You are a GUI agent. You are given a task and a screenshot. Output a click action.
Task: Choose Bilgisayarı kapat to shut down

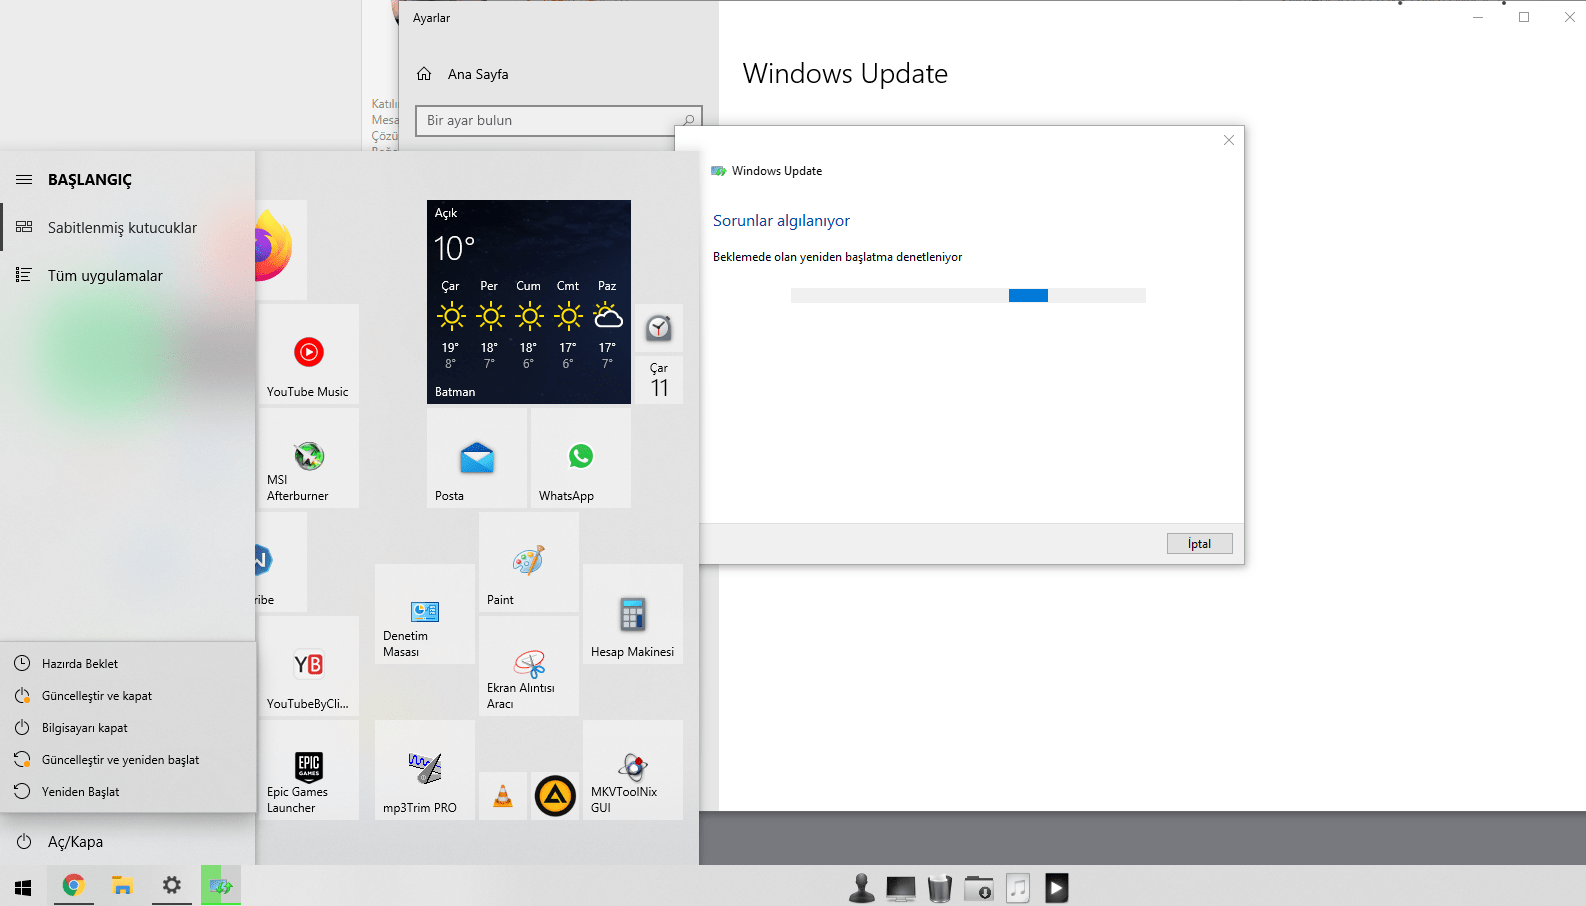pyautogui.click(x=128, y=728)
